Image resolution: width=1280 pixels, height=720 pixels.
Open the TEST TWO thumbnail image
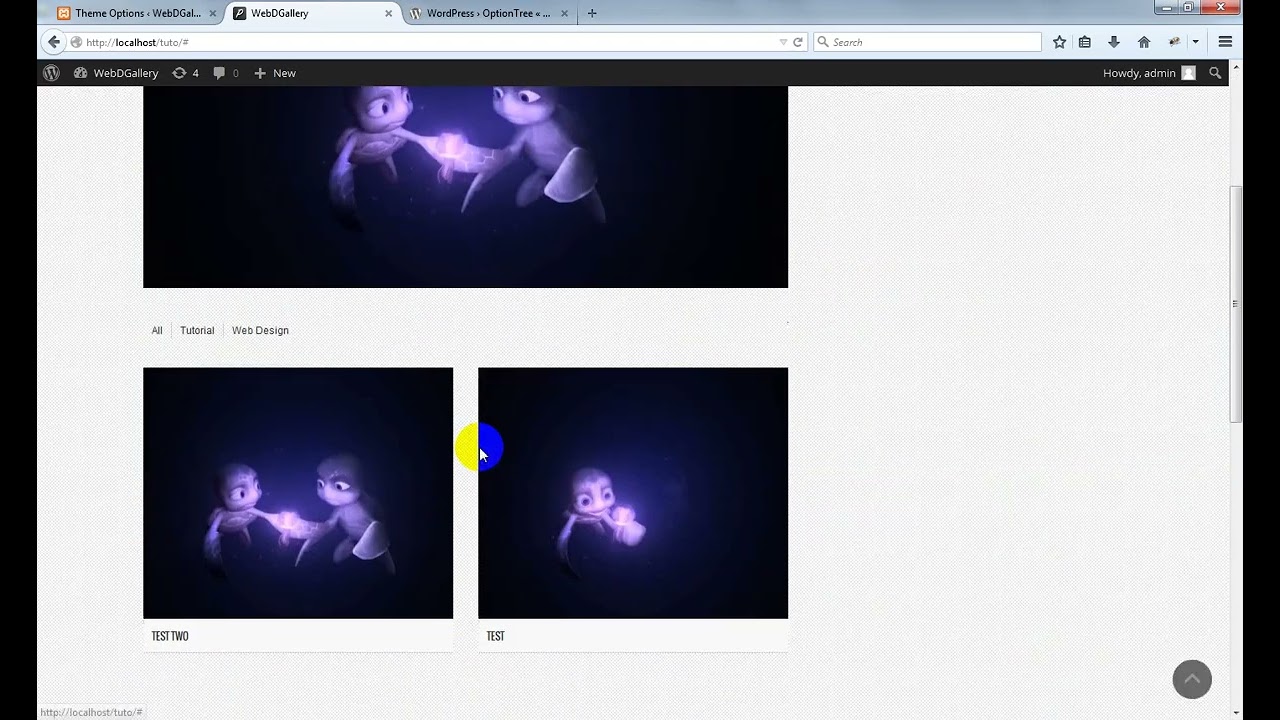pyautogui.click(x=298, y=493)
